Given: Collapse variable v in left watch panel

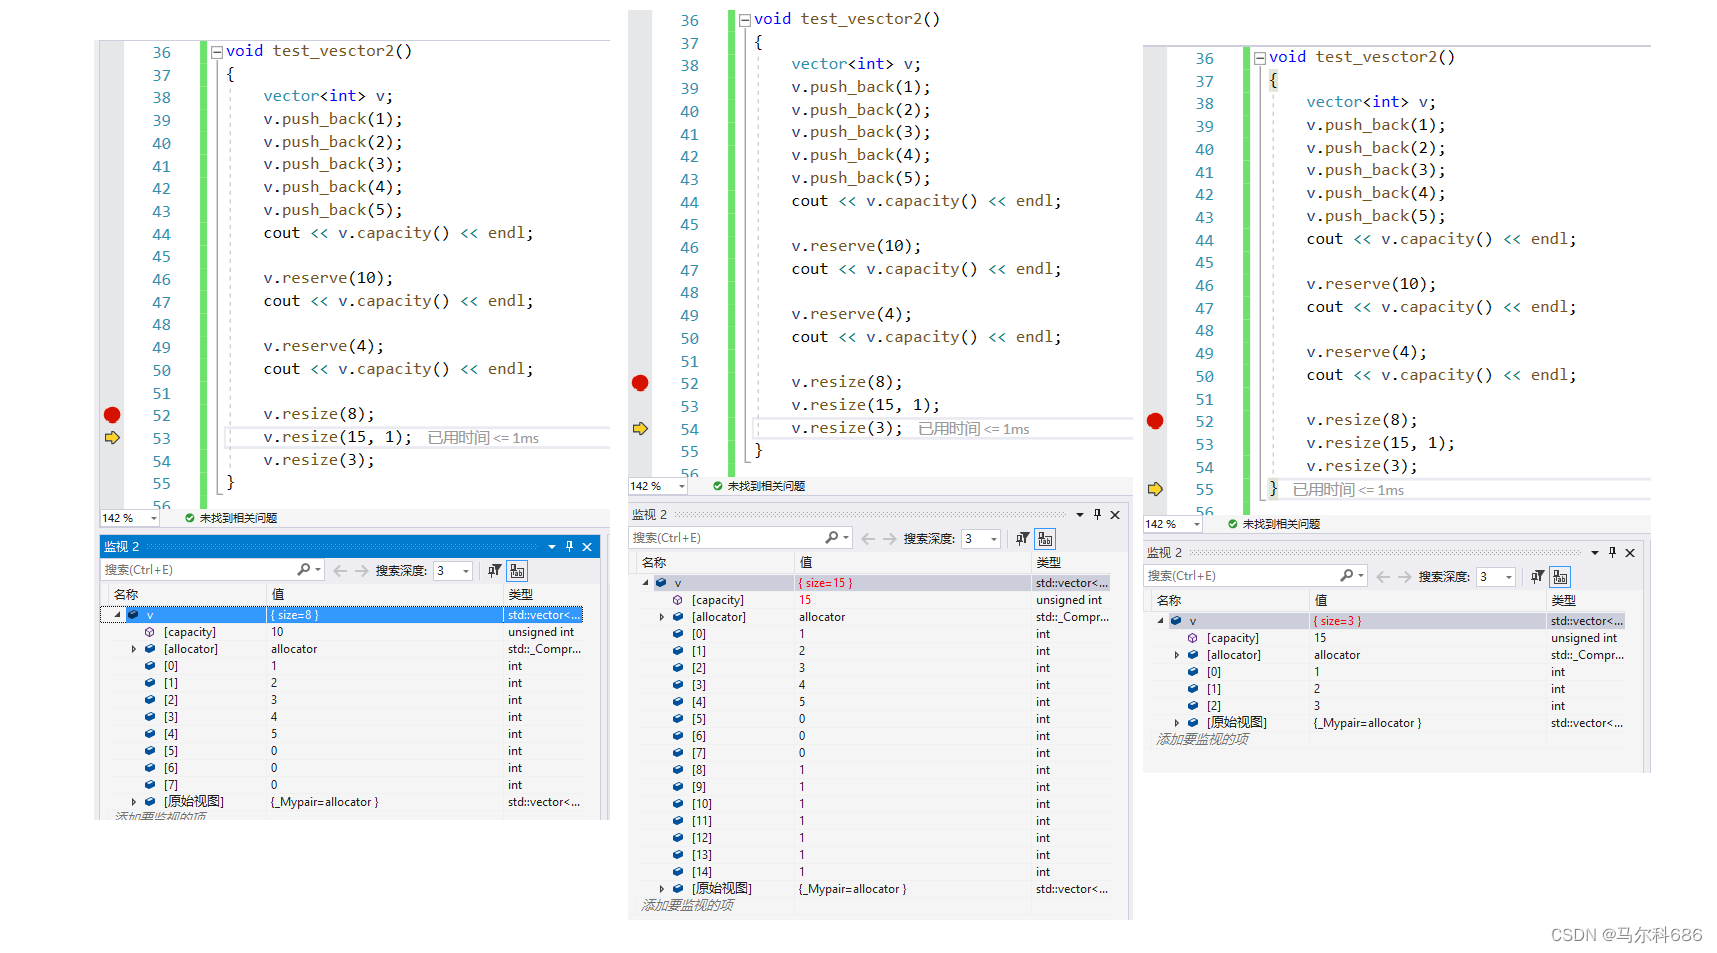Looking at the screenshot, I should tap(117, 615).
